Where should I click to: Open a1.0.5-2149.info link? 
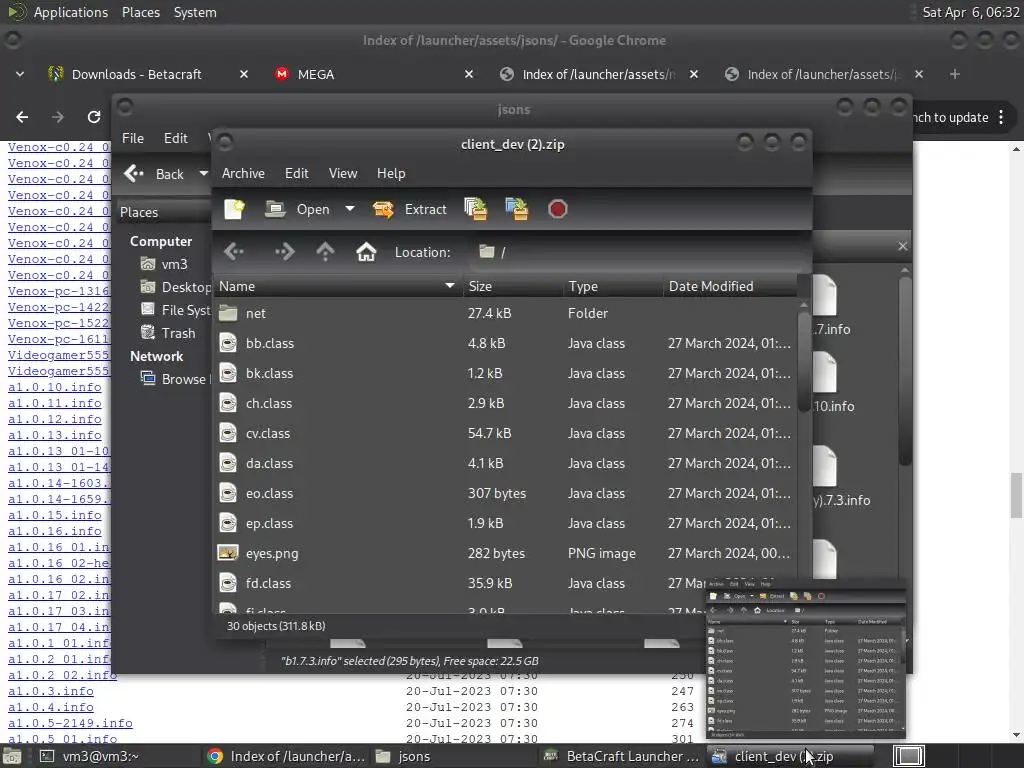click(x=71, y=723)
